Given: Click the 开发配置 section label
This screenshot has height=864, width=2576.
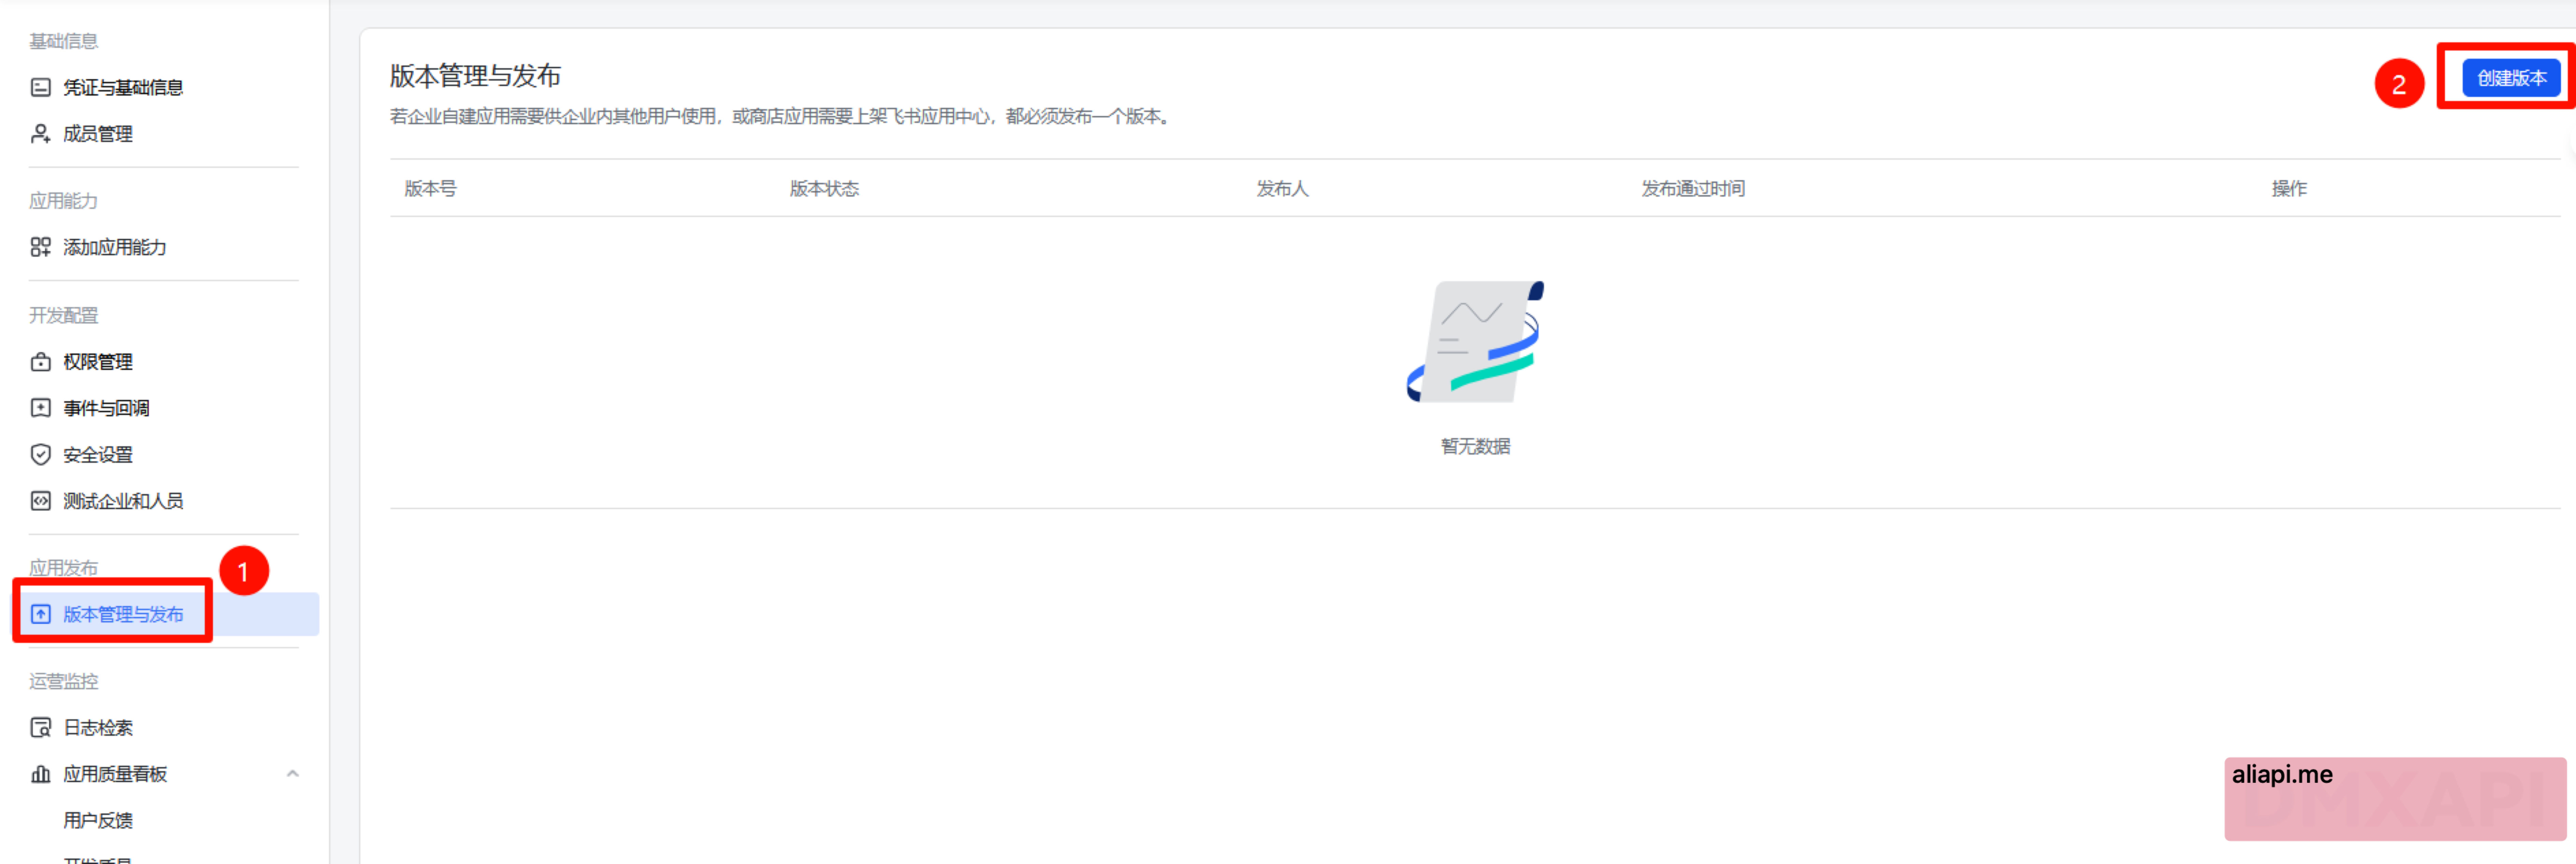Looking at the screenshot, I should tap(64, 316).
